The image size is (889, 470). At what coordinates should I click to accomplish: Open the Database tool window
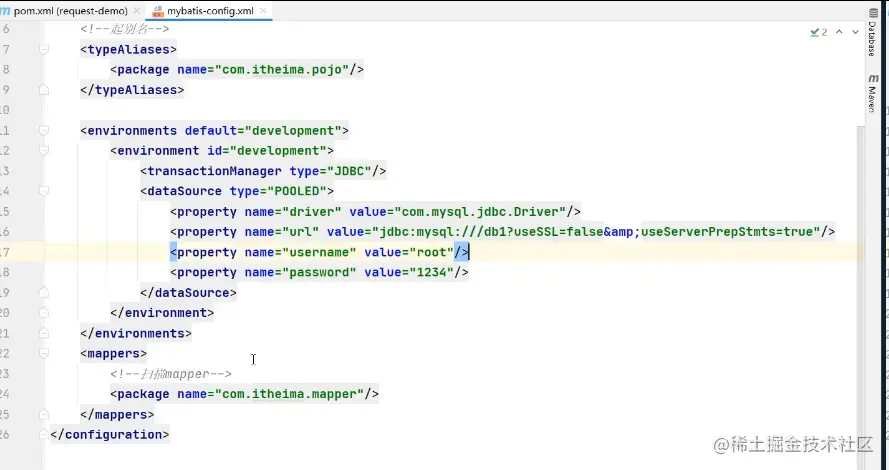[871, 33]
